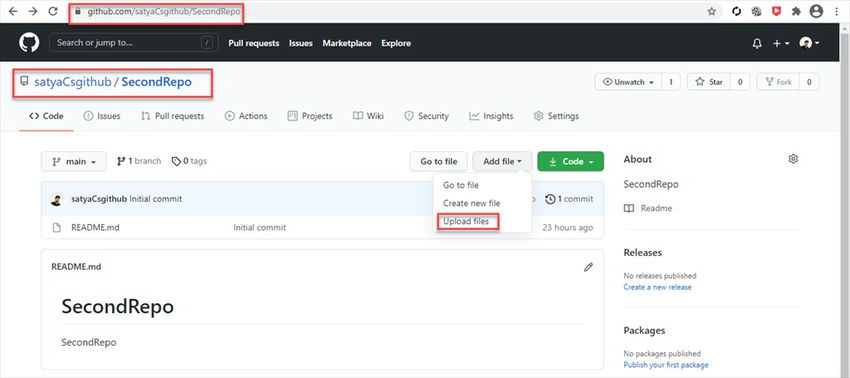Click the README.md file icon

point(56,228)
